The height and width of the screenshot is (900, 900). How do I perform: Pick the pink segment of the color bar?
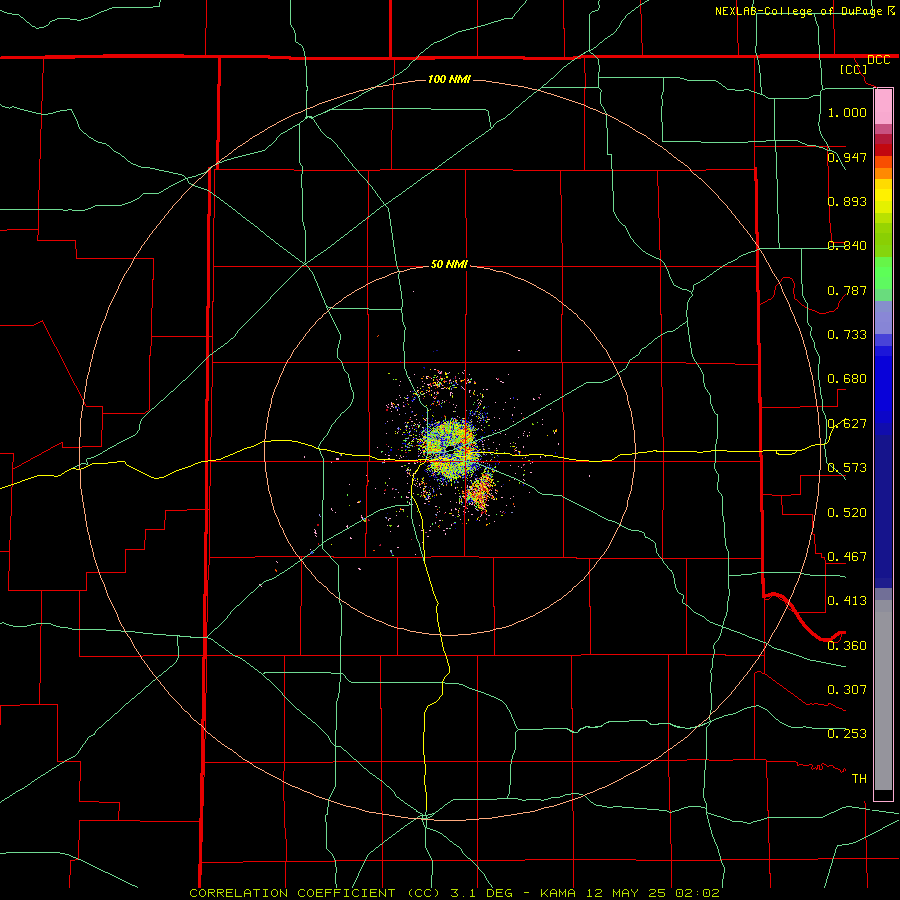pos(883,107)
